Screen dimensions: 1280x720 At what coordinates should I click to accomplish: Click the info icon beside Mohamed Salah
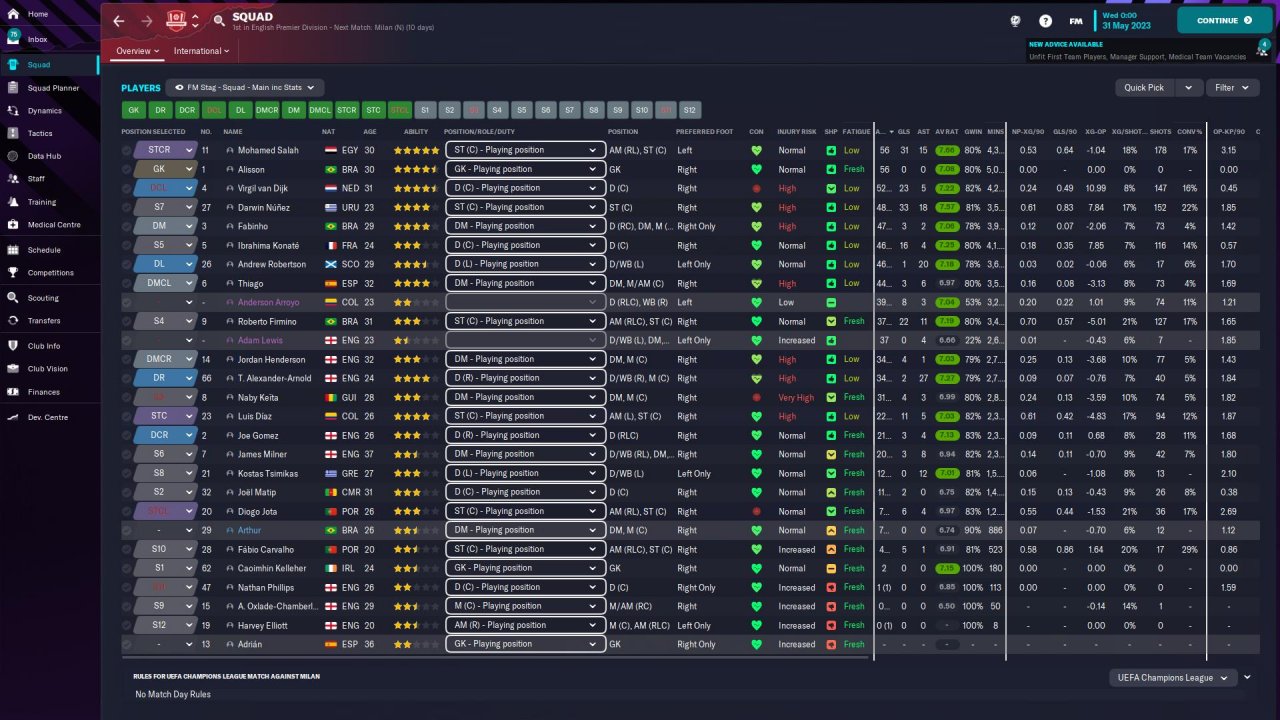229,150
